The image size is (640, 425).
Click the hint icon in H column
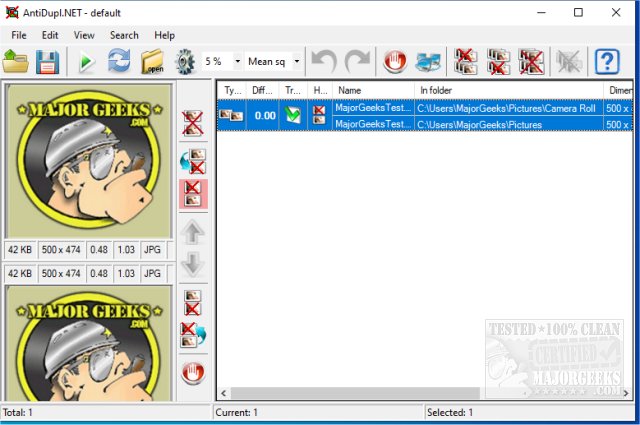coord(319,115)
